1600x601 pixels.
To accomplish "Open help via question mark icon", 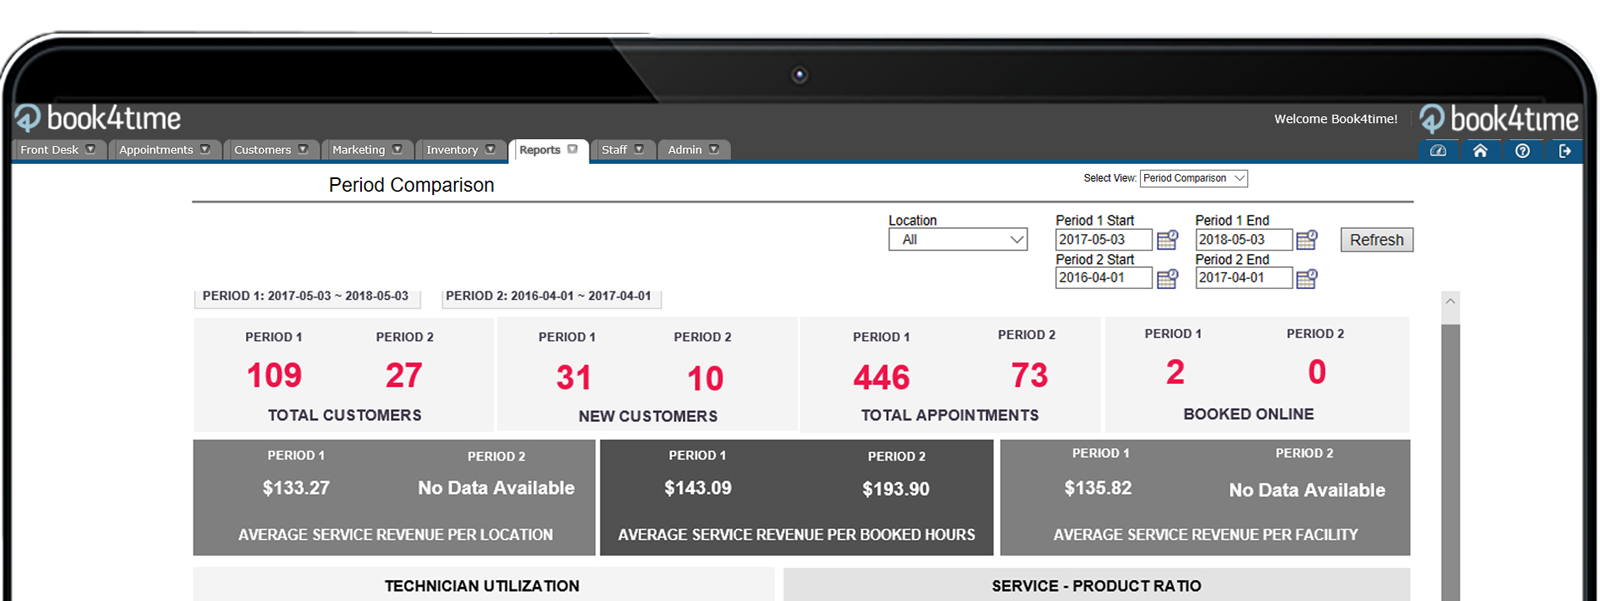I will pyautogui.click(x=1522, y=151).
